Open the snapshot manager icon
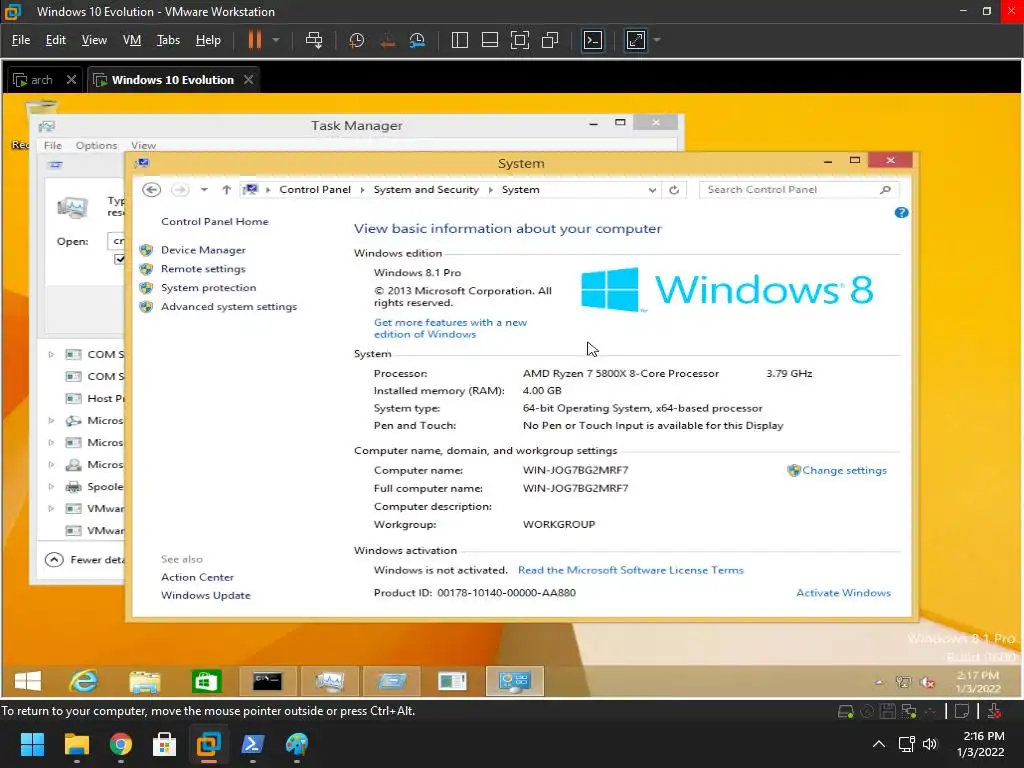 click(x=417, y=40)
